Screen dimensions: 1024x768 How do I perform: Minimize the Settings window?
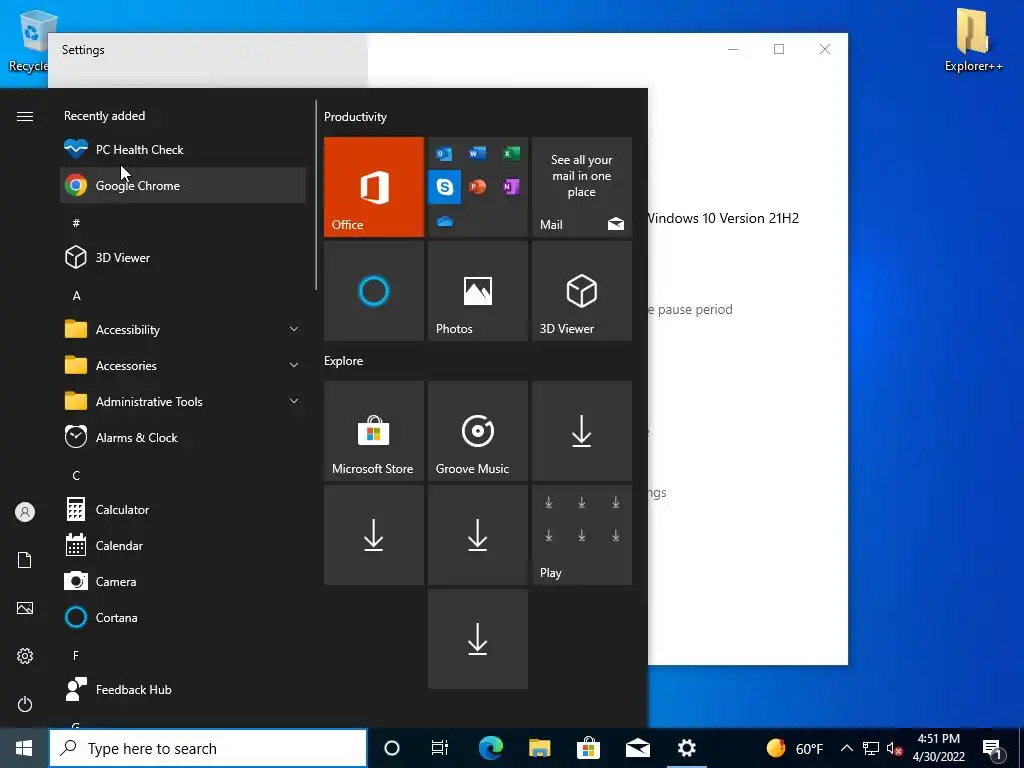click(x=733, y=50)
